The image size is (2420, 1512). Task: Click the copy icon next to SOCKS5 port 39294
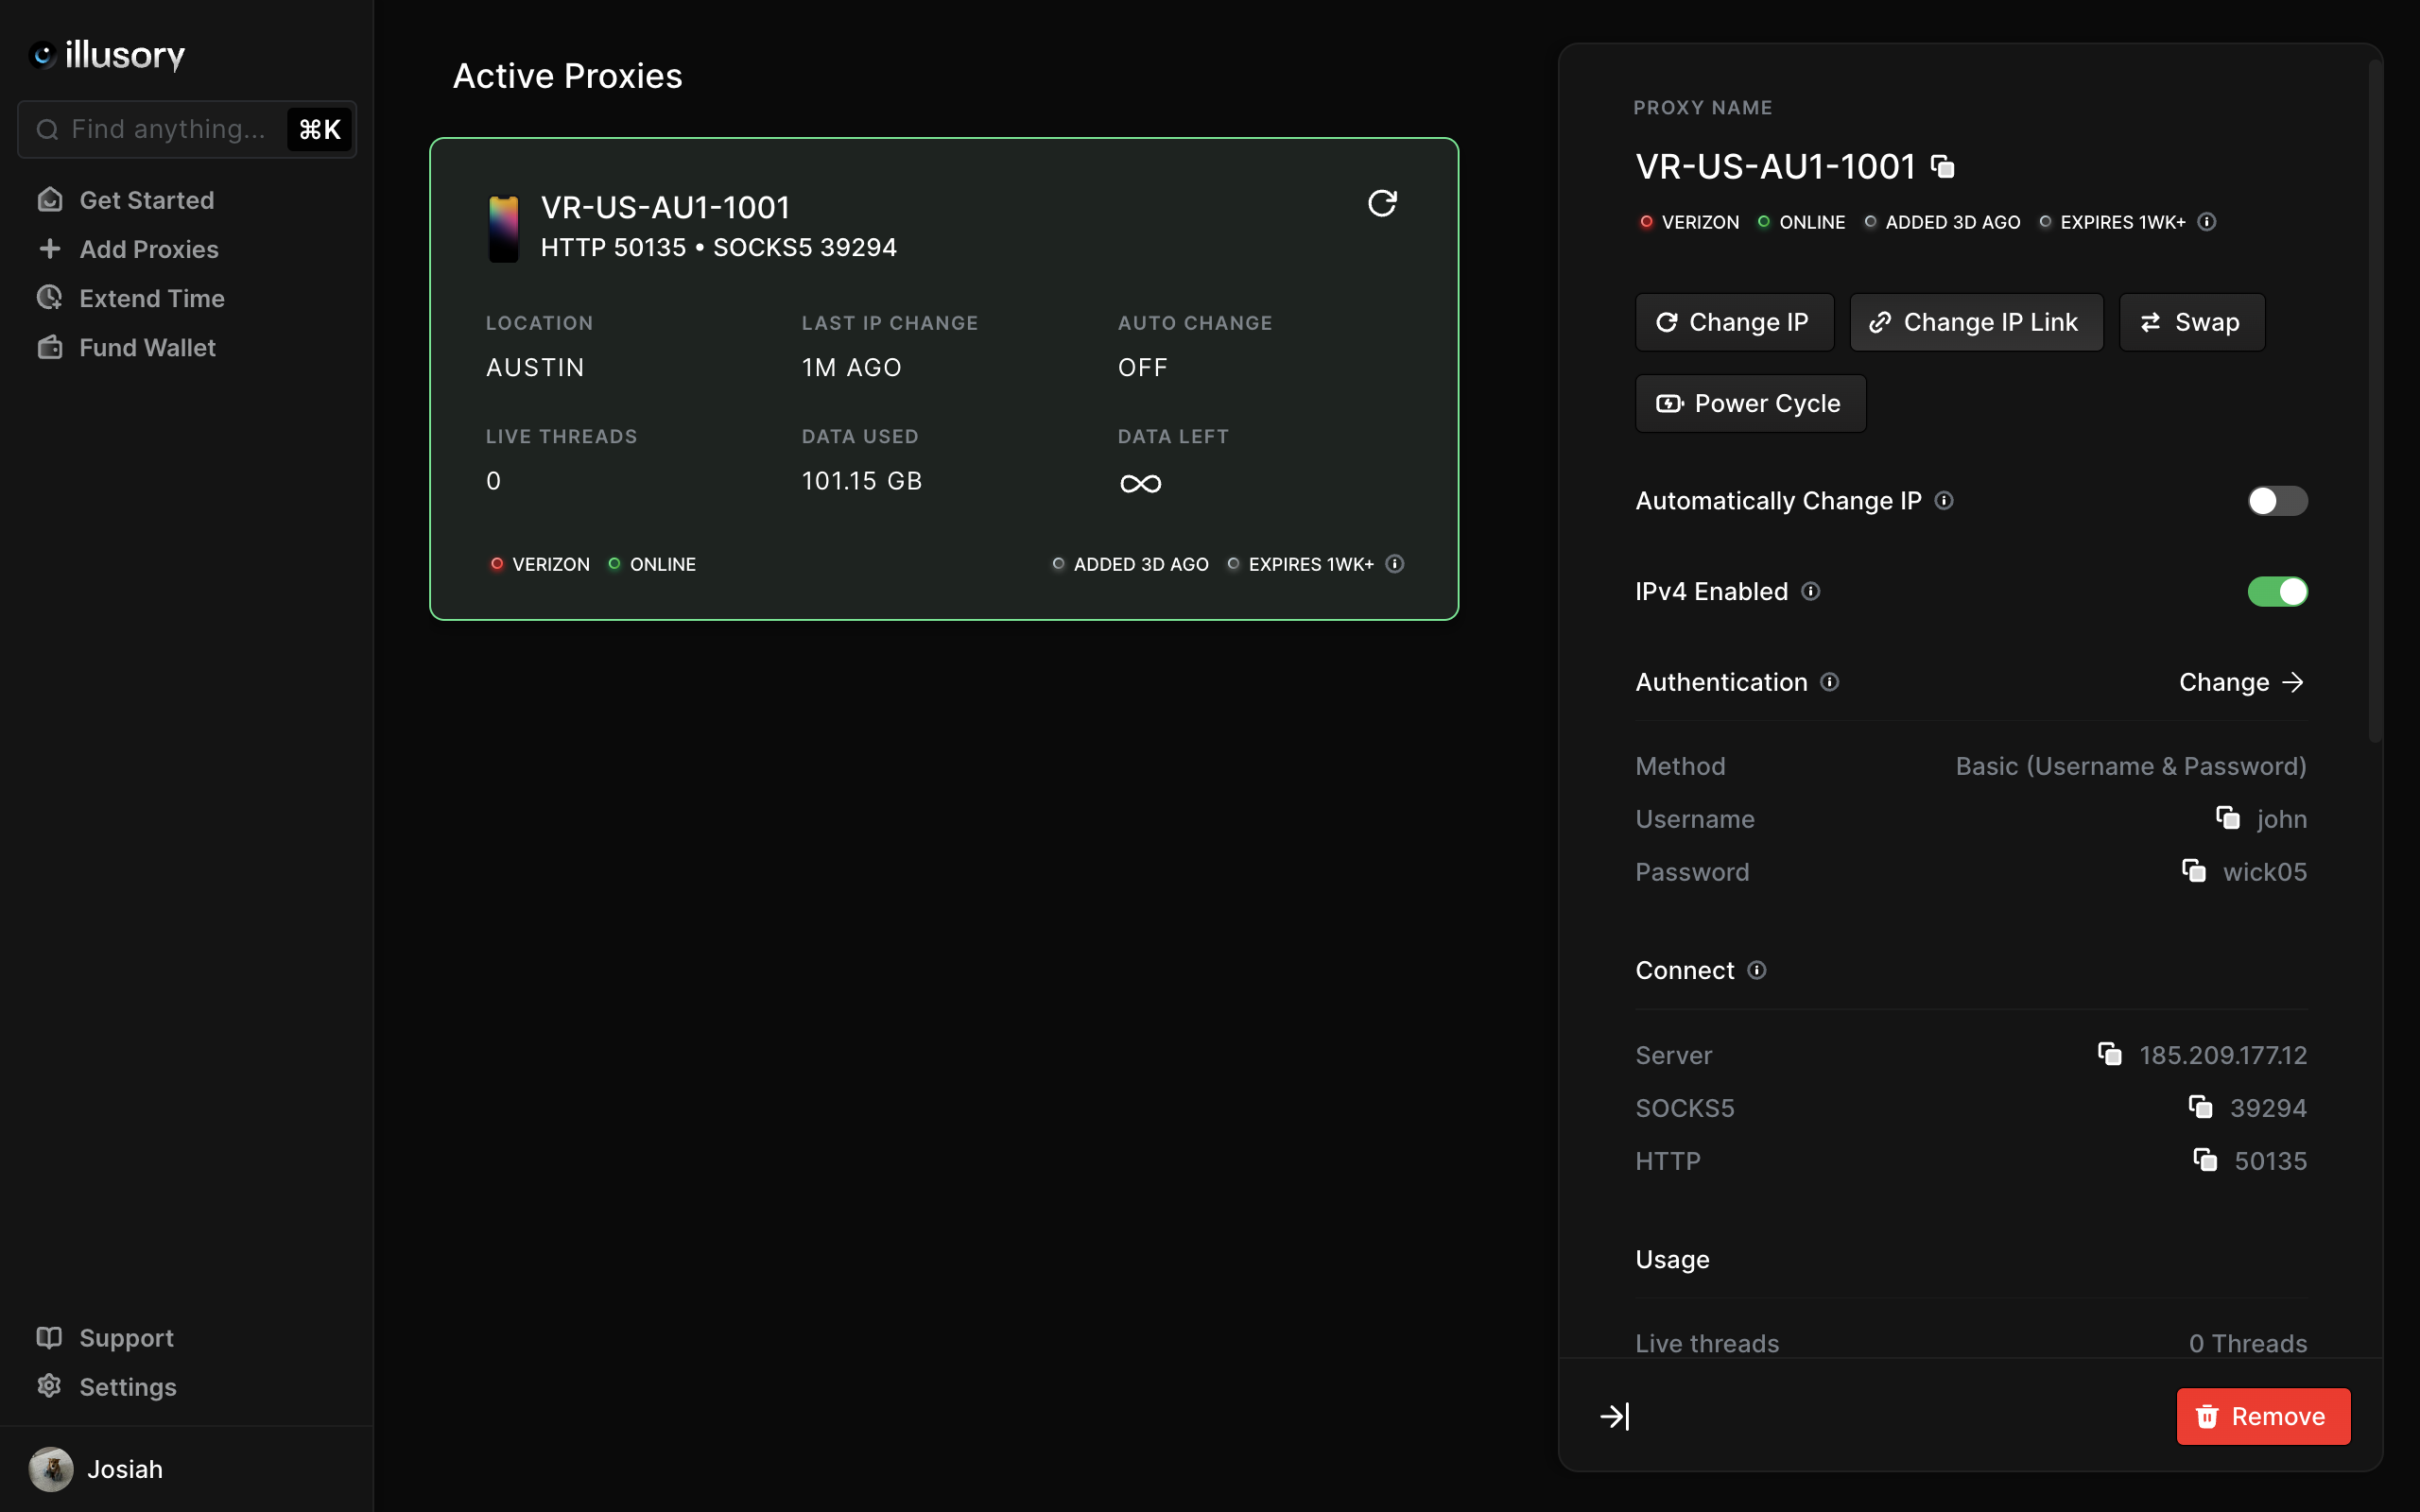pos(2201,1107)
